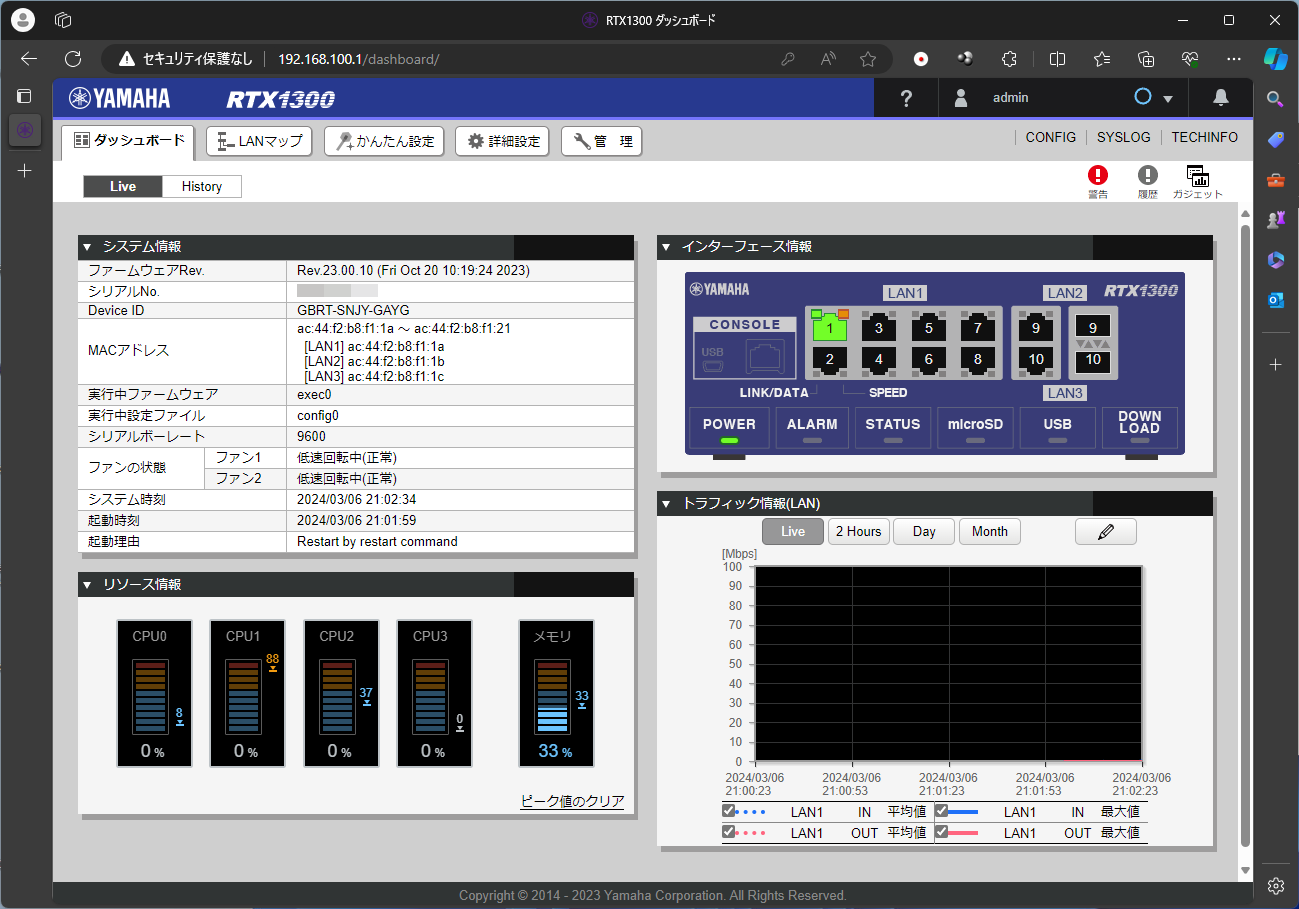Screen dimensions: 1299x909
Task: Toggle LAN1 OUT 平均値 checkbox
Action: tap(729, 831)
